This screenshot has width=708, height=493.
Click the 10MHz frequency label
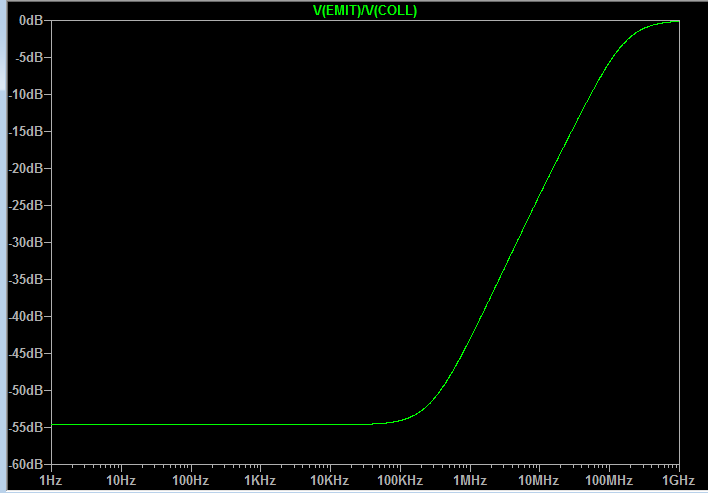[539, 480]
